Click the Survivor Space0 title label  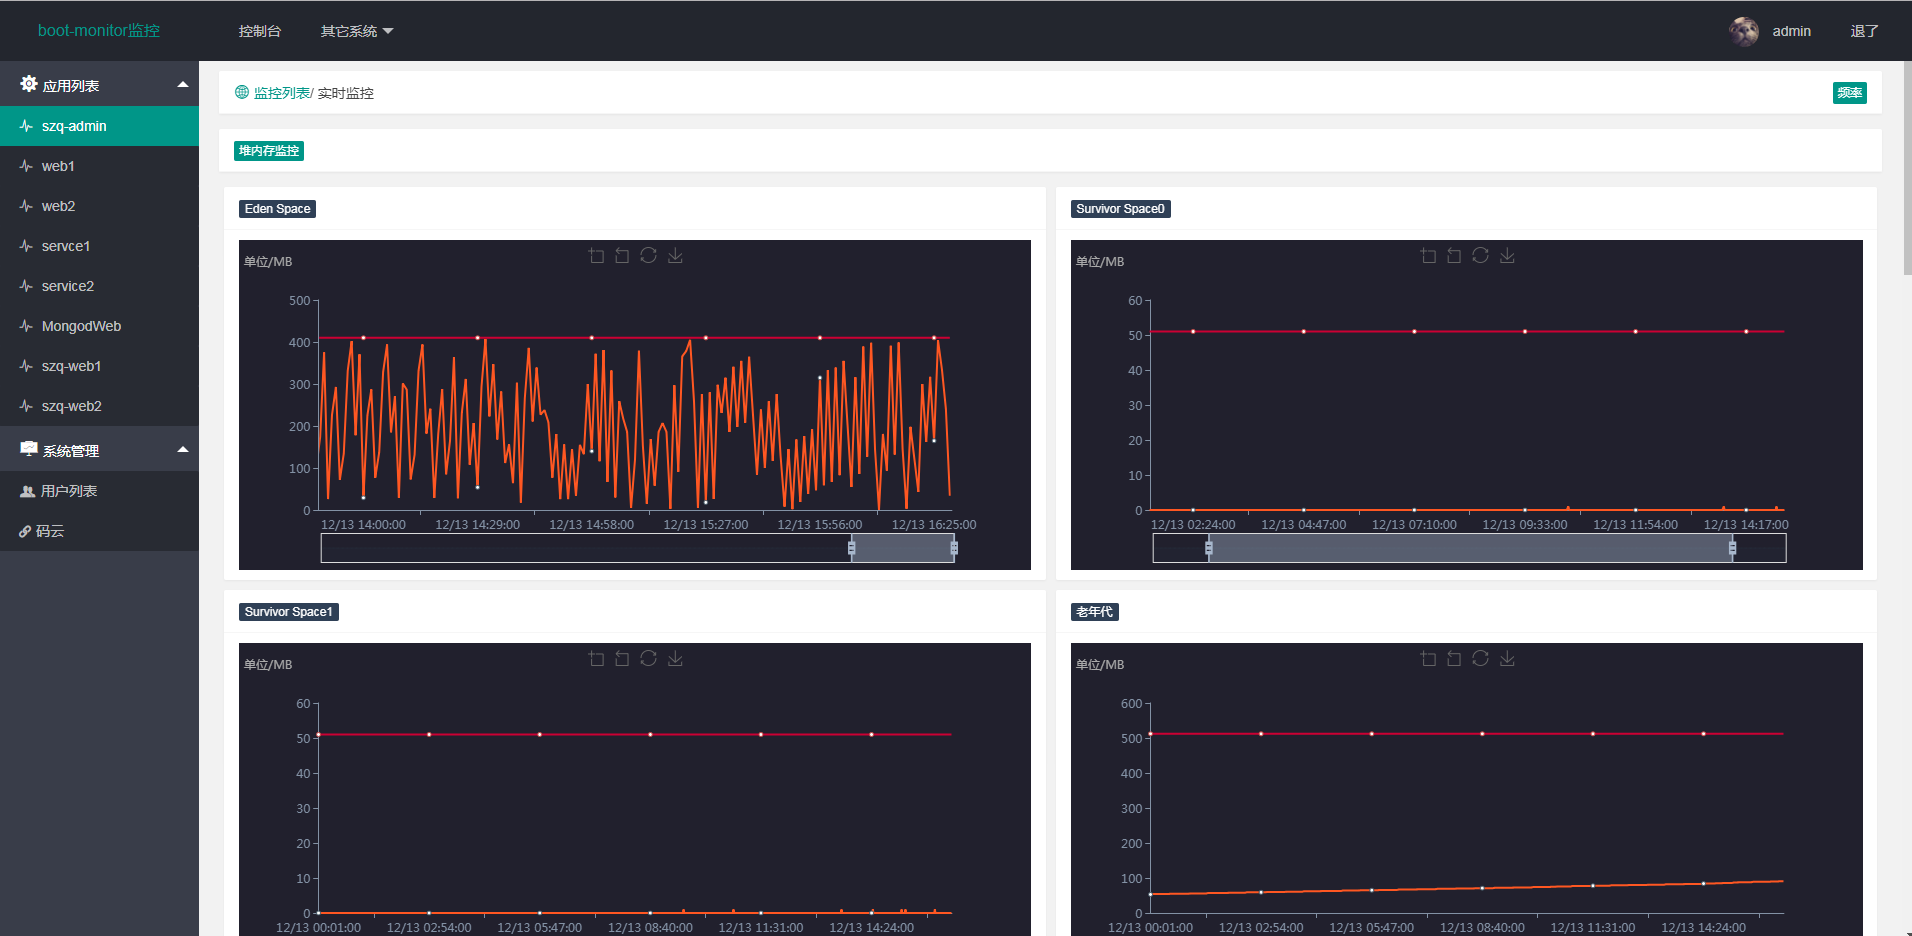point(1121,209)
